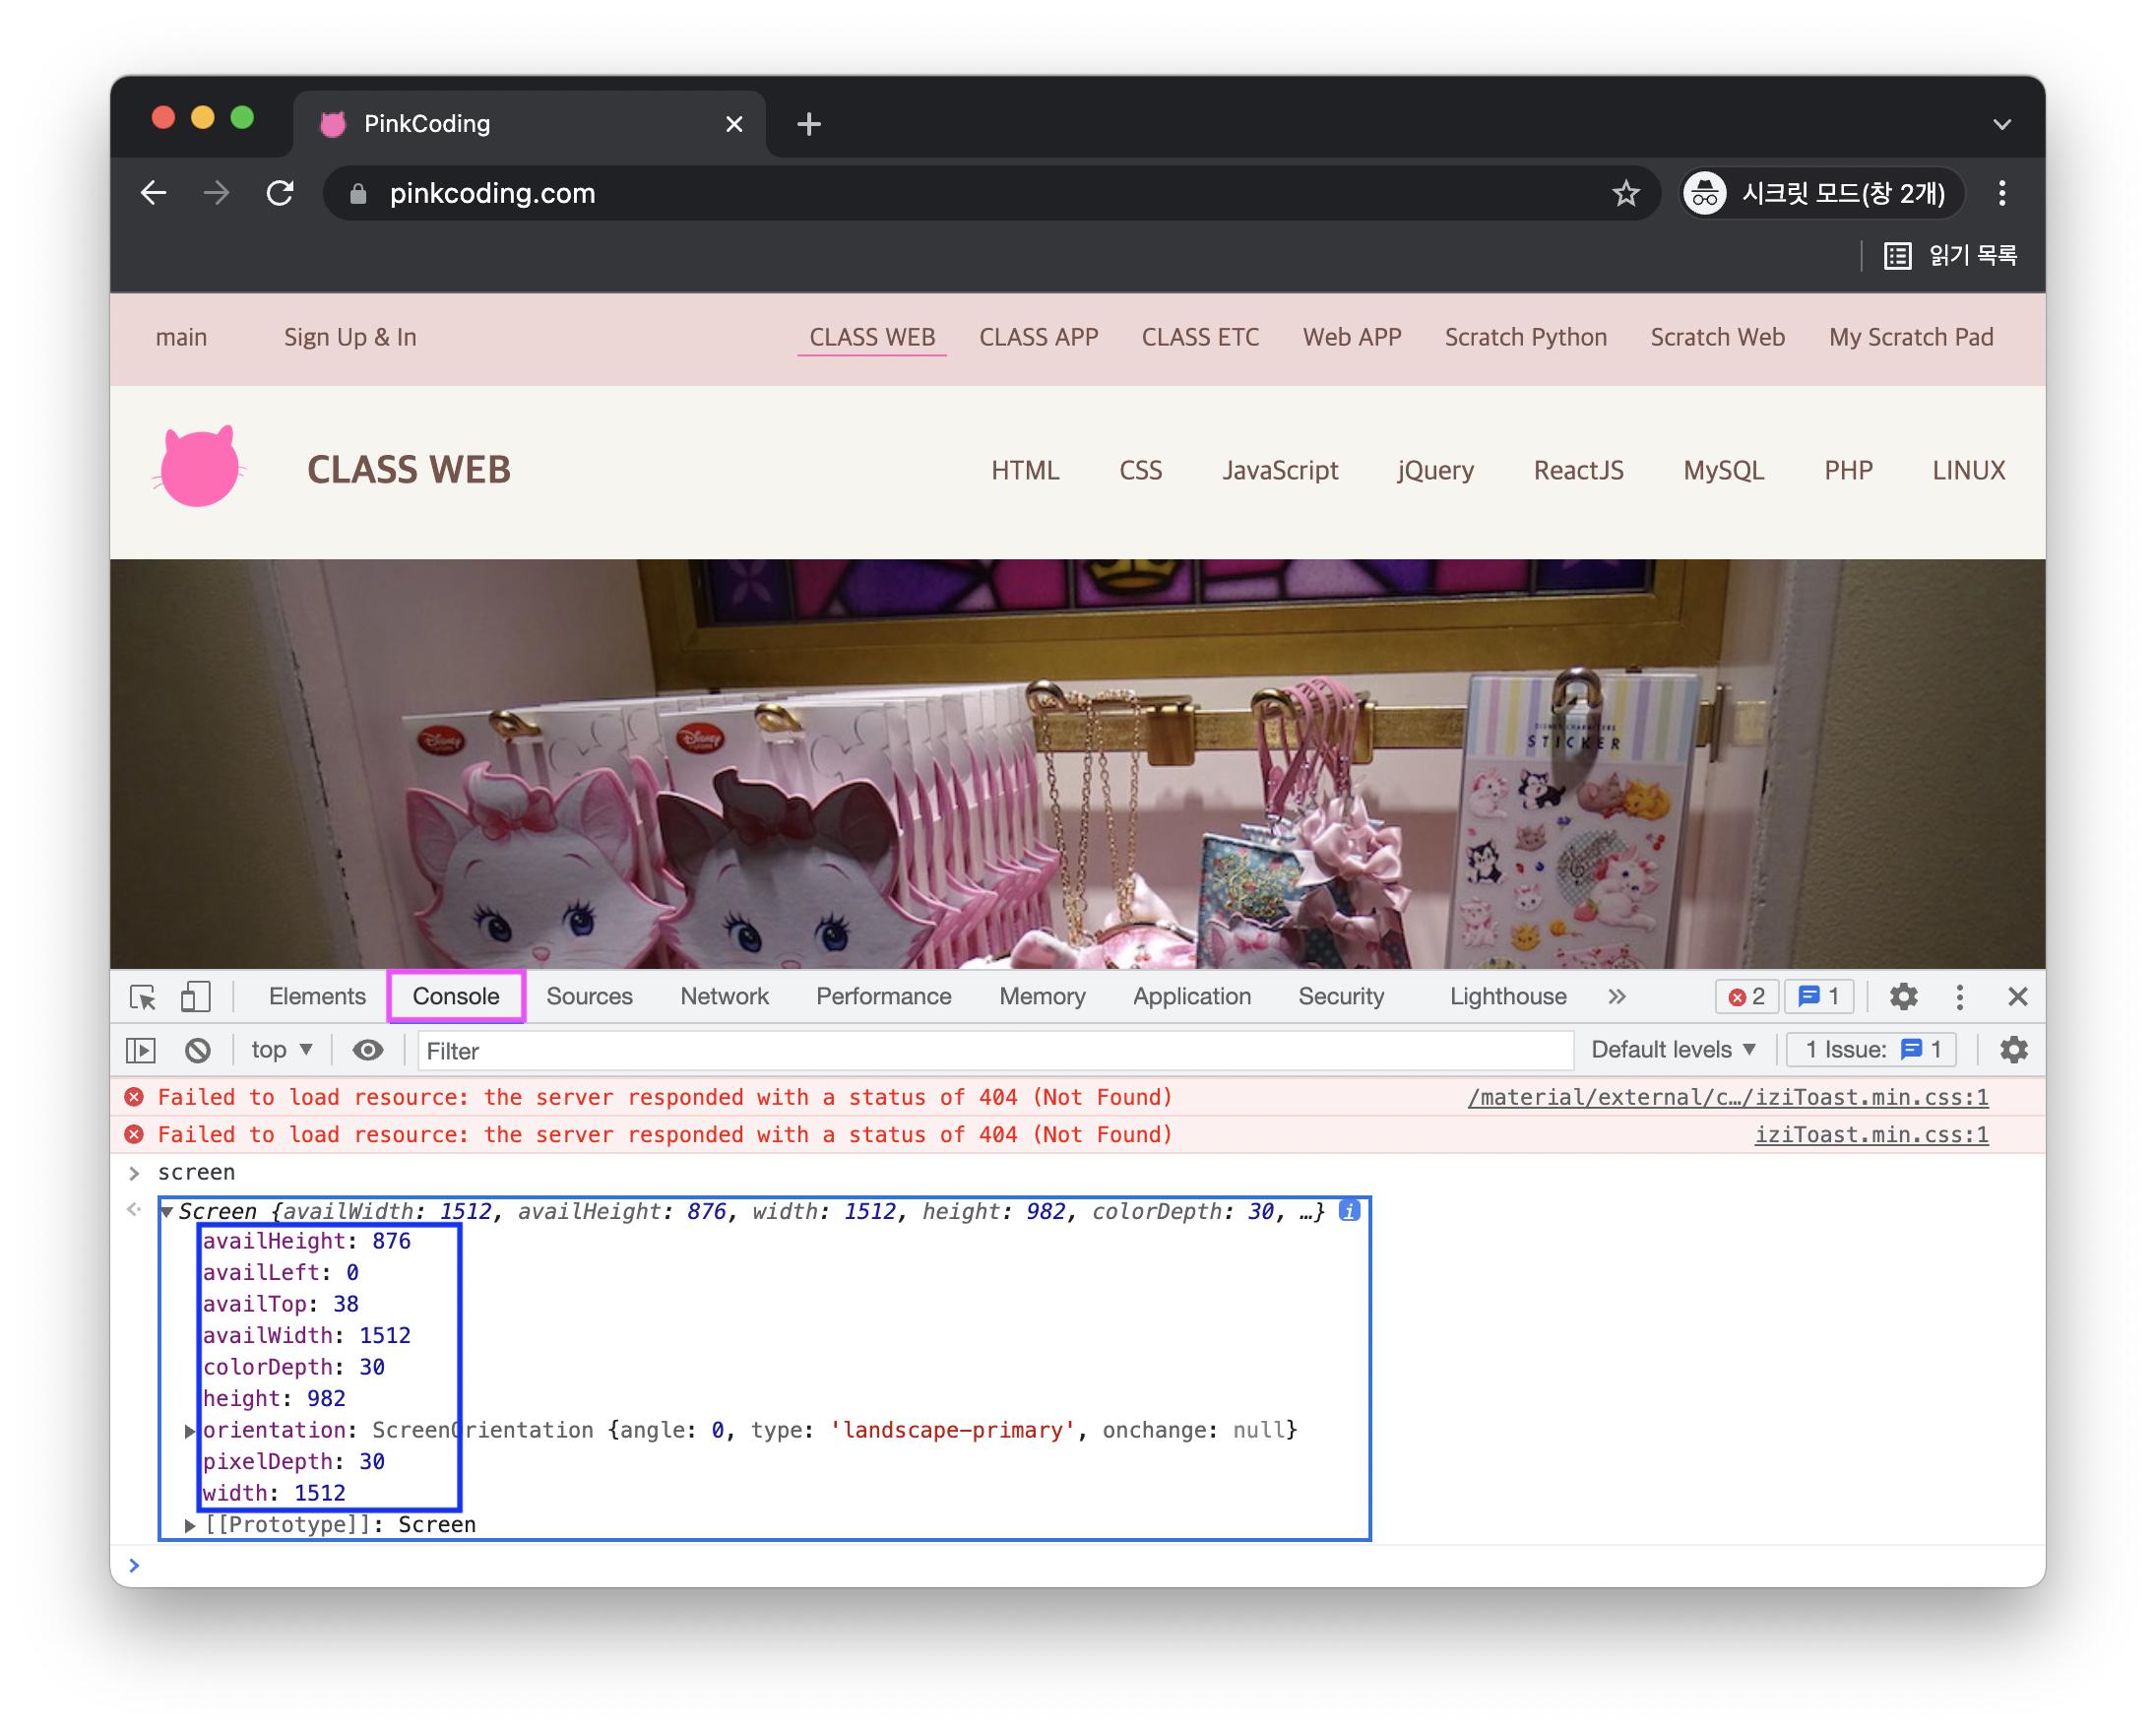Switch to the Elements tab
Image resolution: width=2156 pixels, height=1733 pixels.
point(317,997)
